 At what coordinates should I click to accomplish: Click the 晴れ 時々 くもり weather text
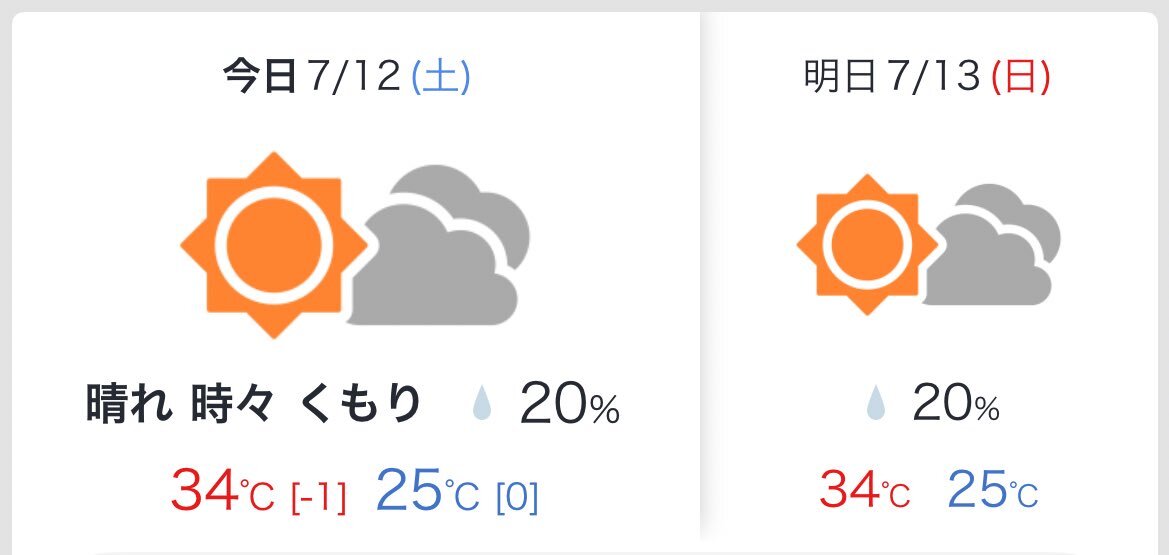(x=254, y=404)
